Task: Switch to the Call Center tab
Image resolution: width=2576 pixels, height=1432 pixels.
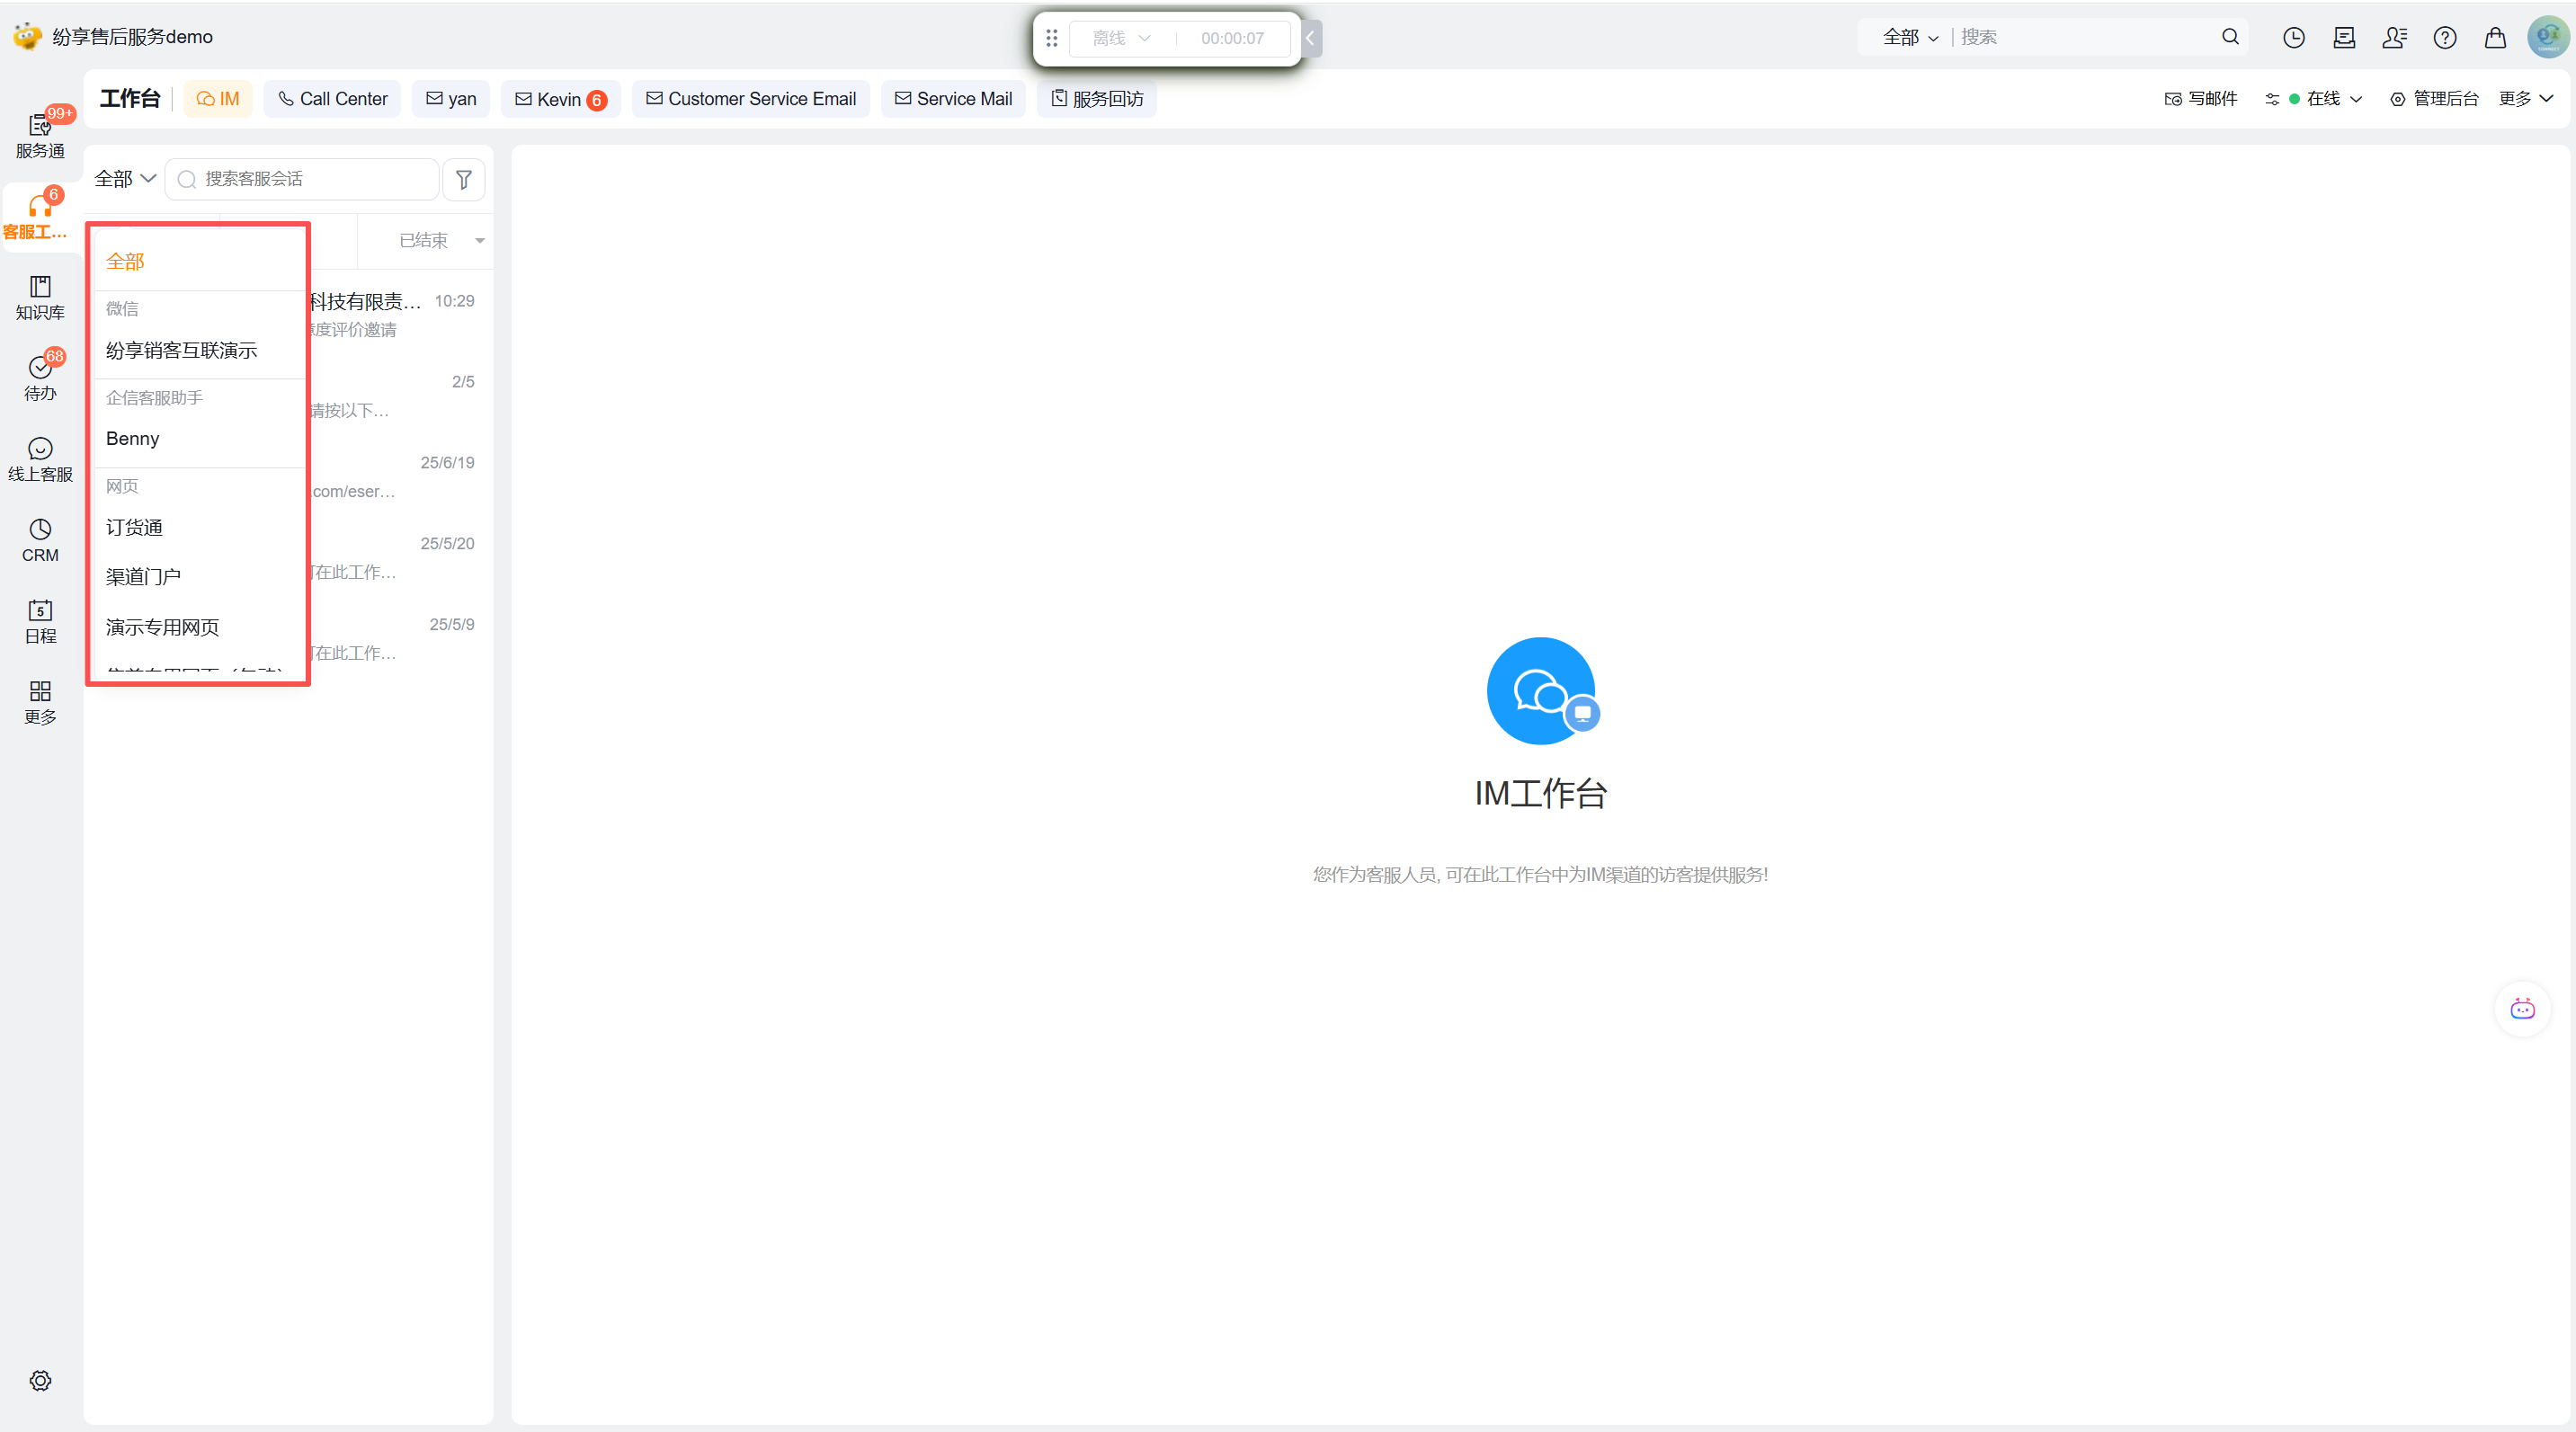Action: coord(332,98)
